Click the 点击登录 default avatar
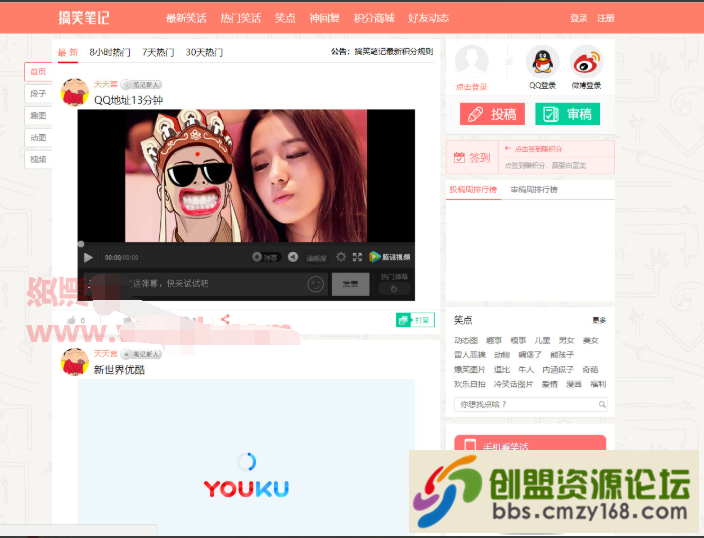Screen dimensions: 704x538 point(471,62)
